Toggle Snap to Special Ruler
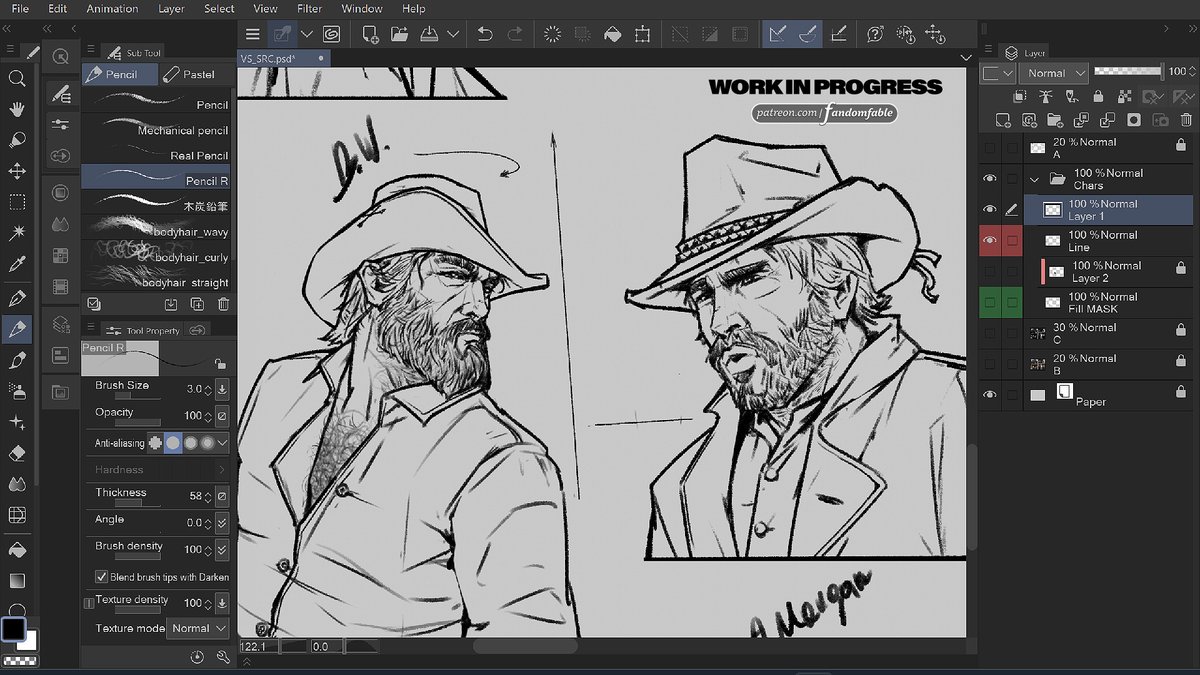 pyautogui.click(x=808, y=34)
